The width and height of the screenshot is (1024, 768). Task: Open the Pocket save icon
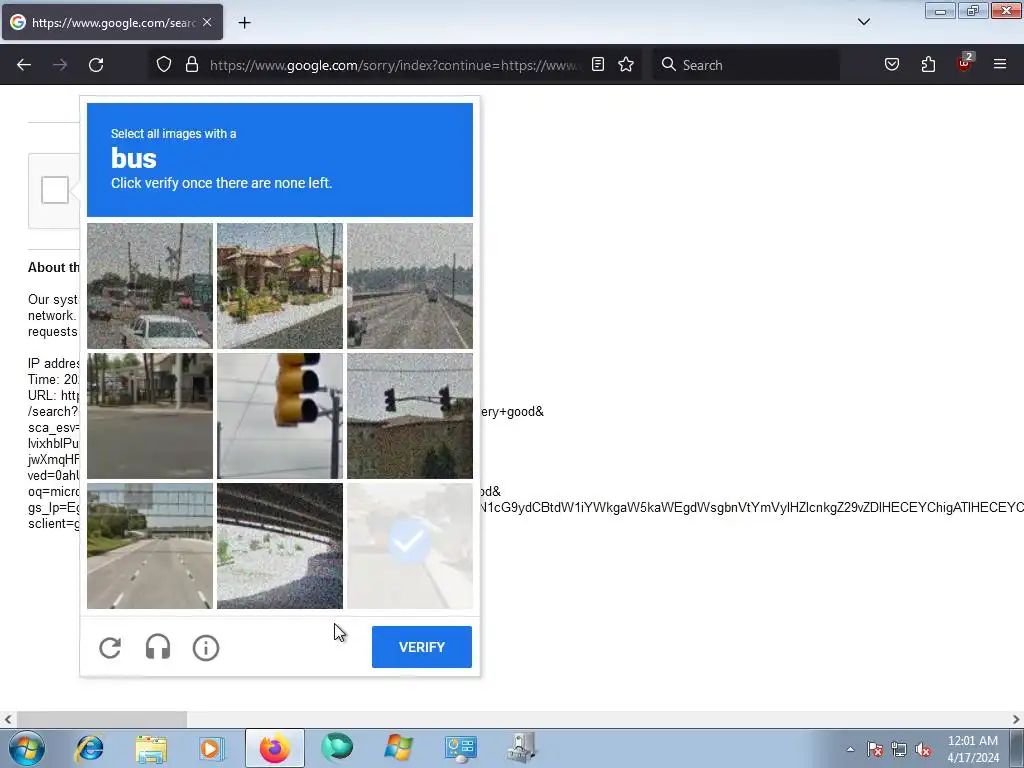coord(892,64)
